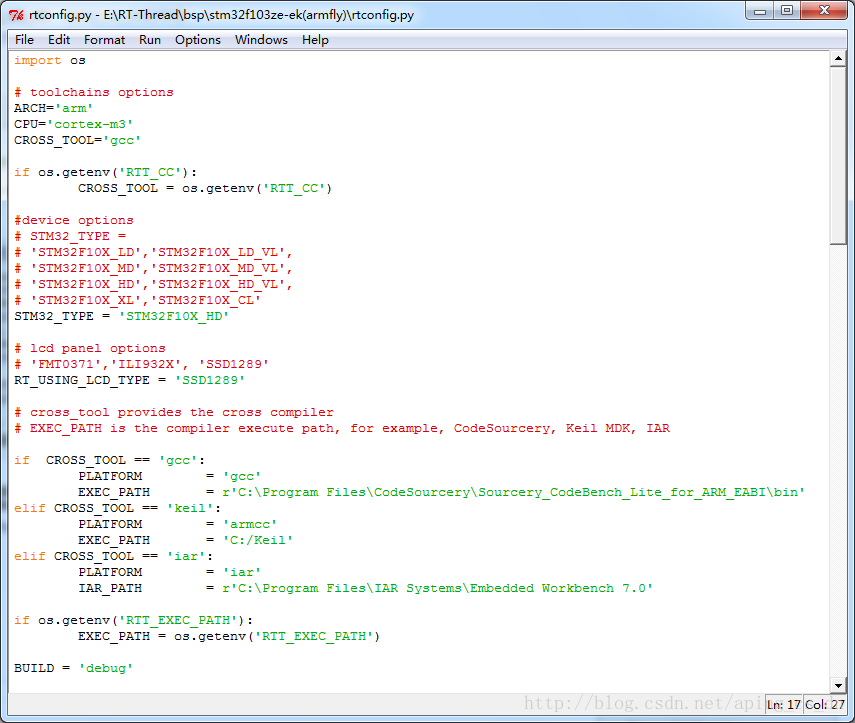Open the Help menu

point(315,40)
